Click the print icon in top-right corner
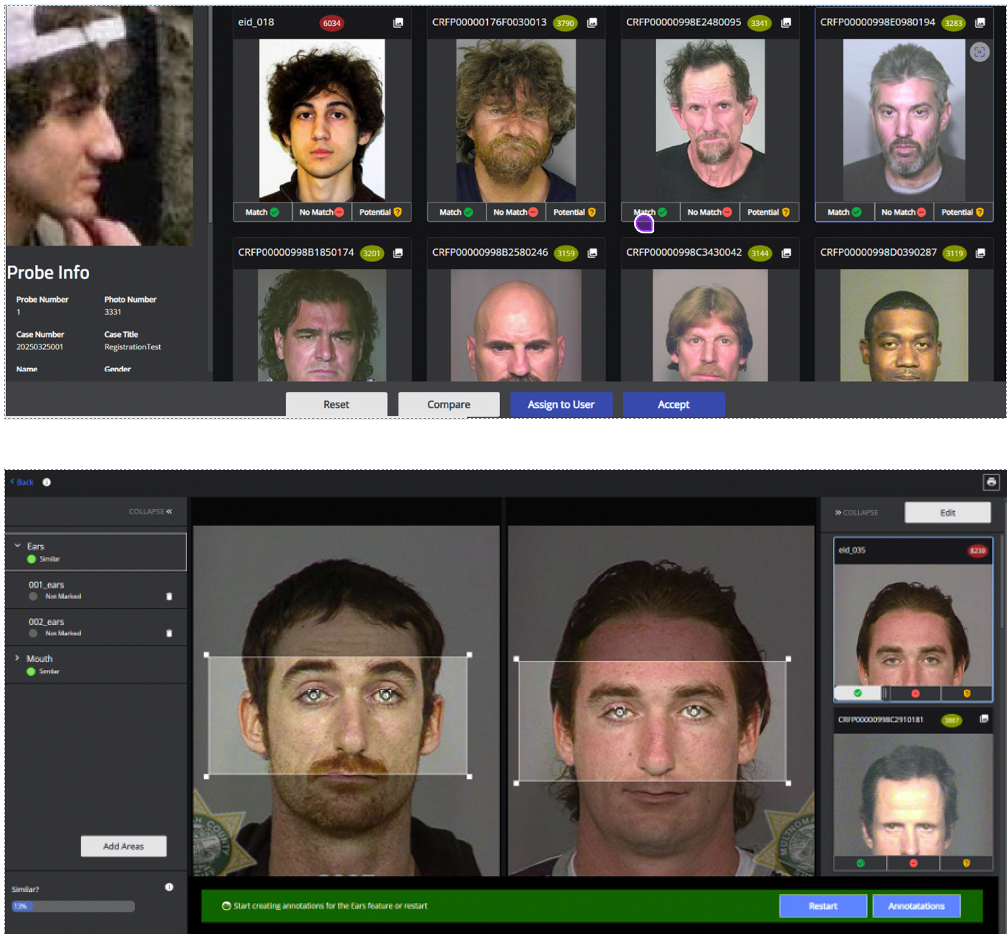1008x934 pixels. click(x=991, y=482)
